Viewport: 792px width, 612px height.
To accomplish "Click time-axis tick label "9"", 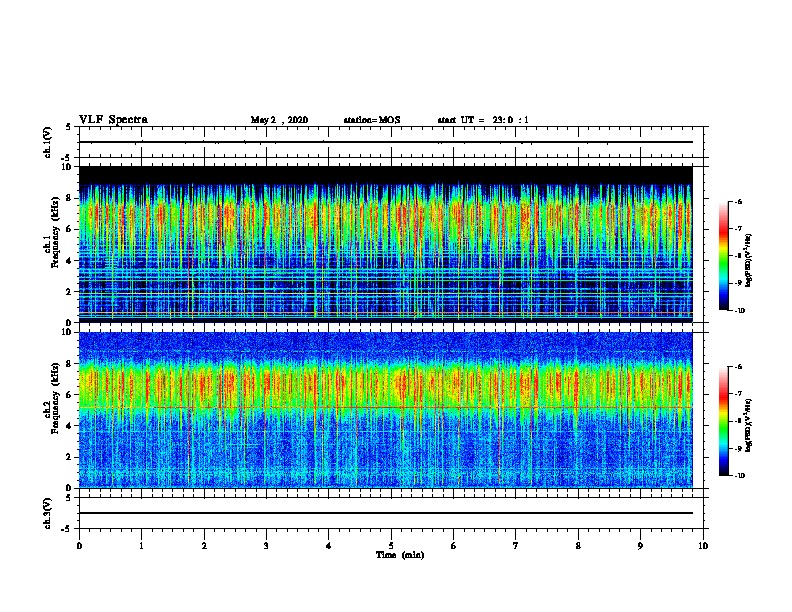I will [640, 545].
